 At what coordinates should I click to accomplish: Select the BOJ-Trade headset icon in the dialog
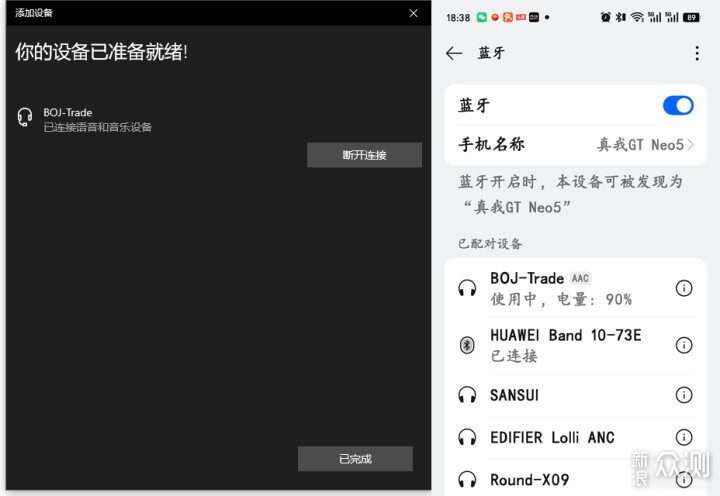[25, 118]
